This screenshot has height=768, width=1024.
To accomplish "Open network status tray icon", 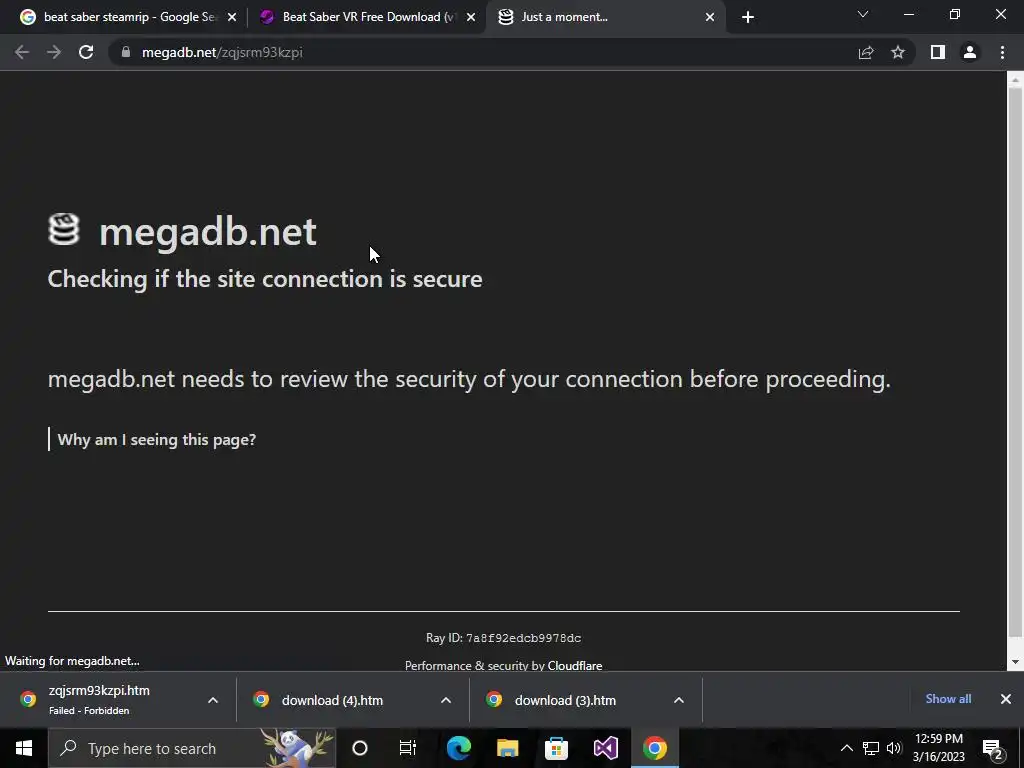I will (x=871, y=748).
